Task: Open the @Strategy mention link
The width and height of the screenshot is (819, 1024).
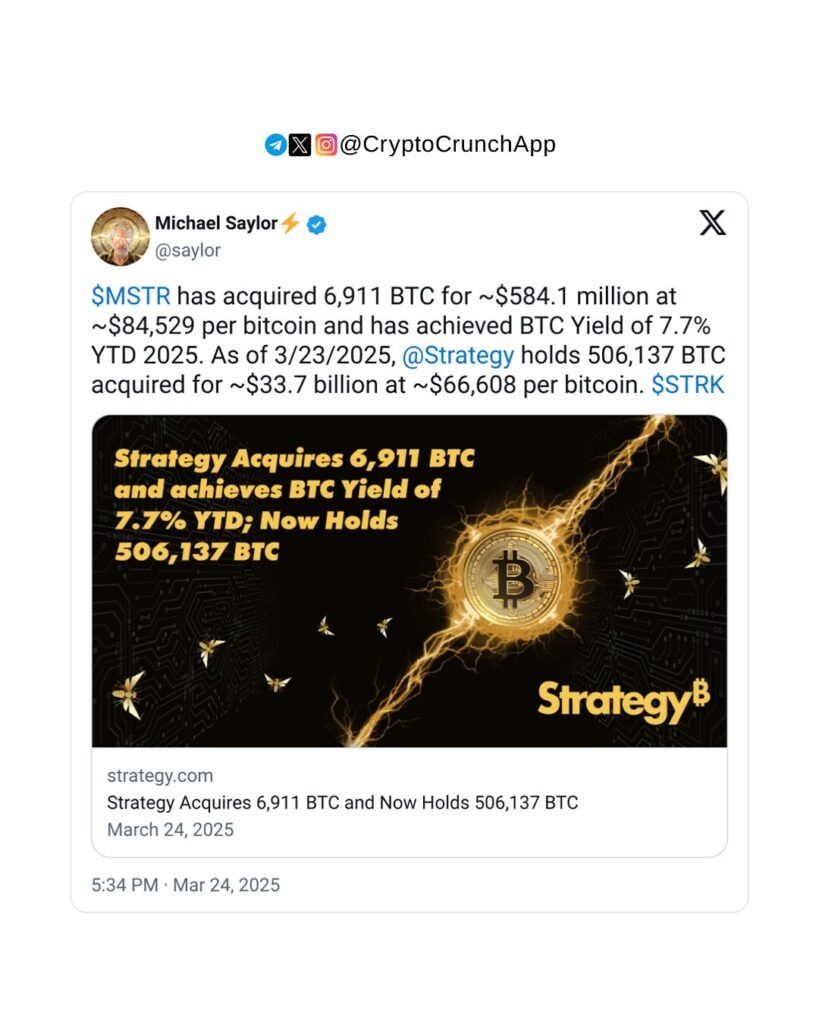Action: [x=457, y=354]
